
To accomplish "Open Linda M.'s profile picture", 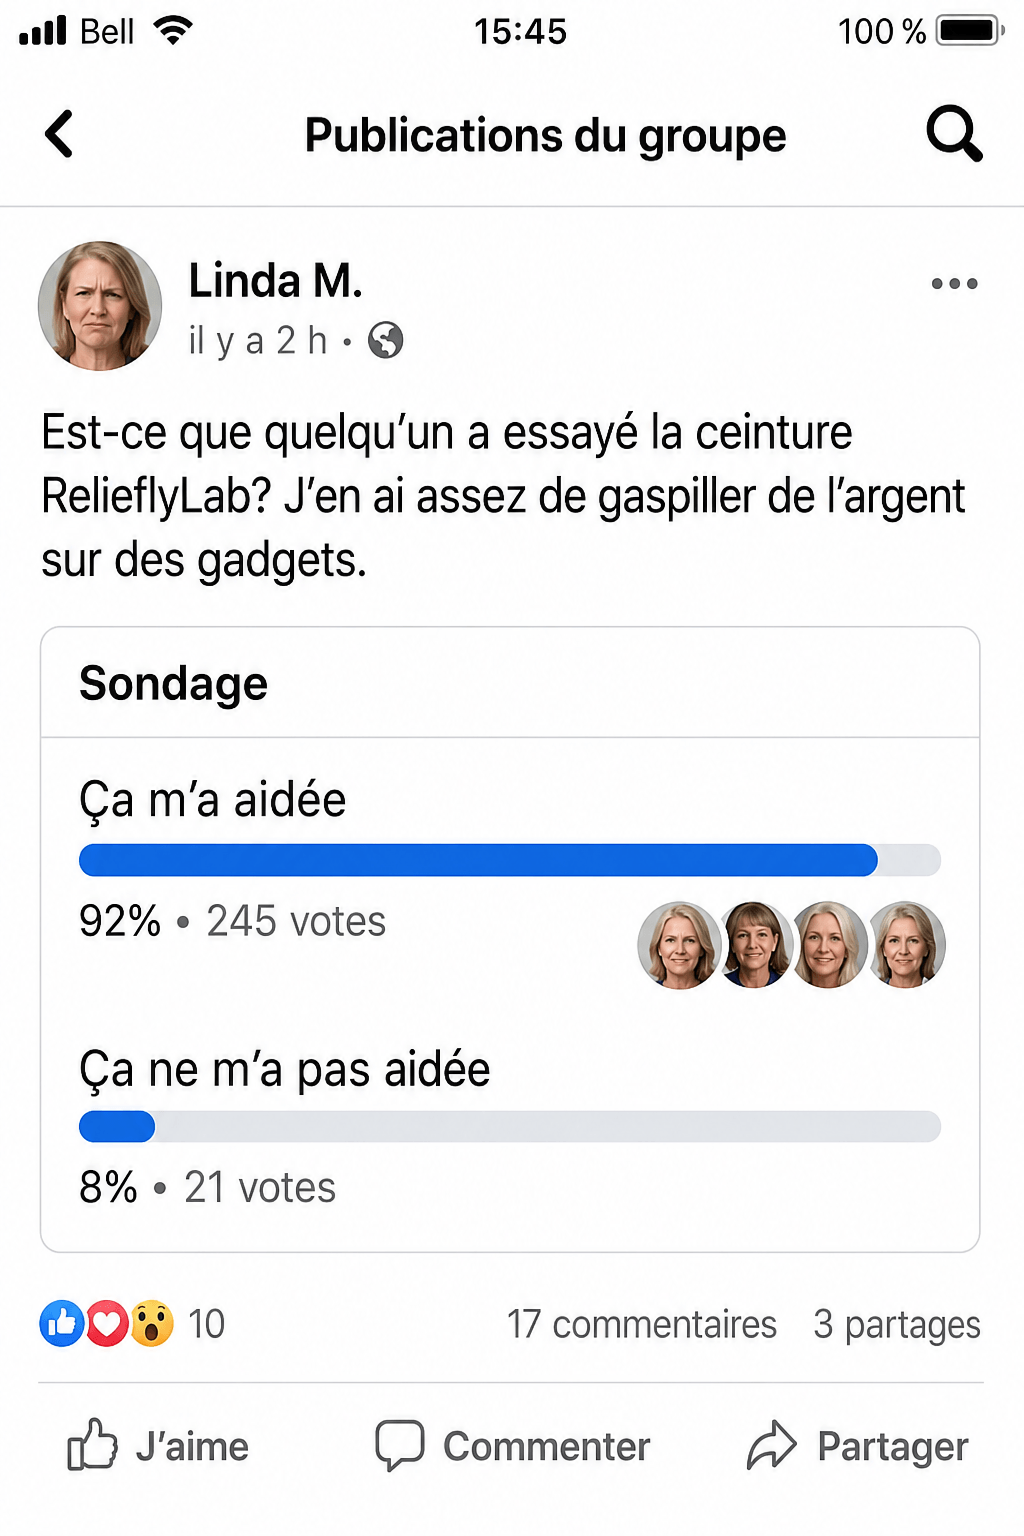I will coord(100,306).
